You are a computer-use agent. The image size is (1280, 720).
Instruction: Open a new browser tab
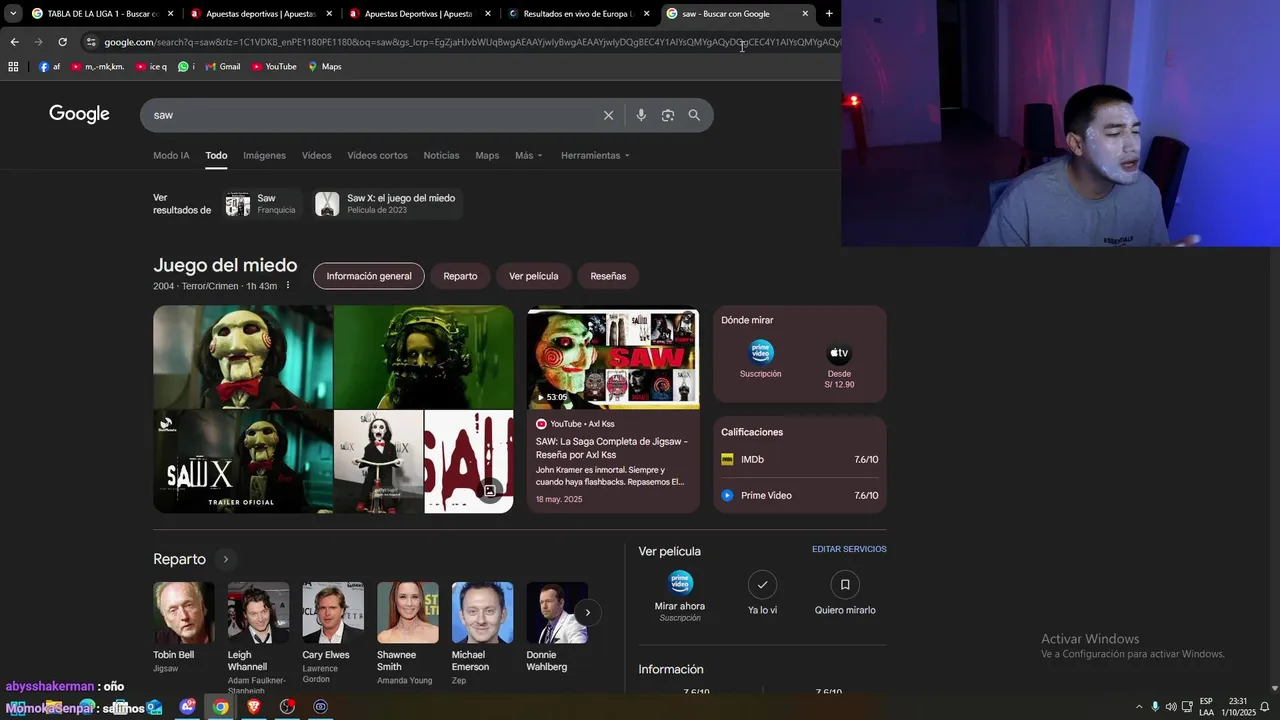coord(829,14)
